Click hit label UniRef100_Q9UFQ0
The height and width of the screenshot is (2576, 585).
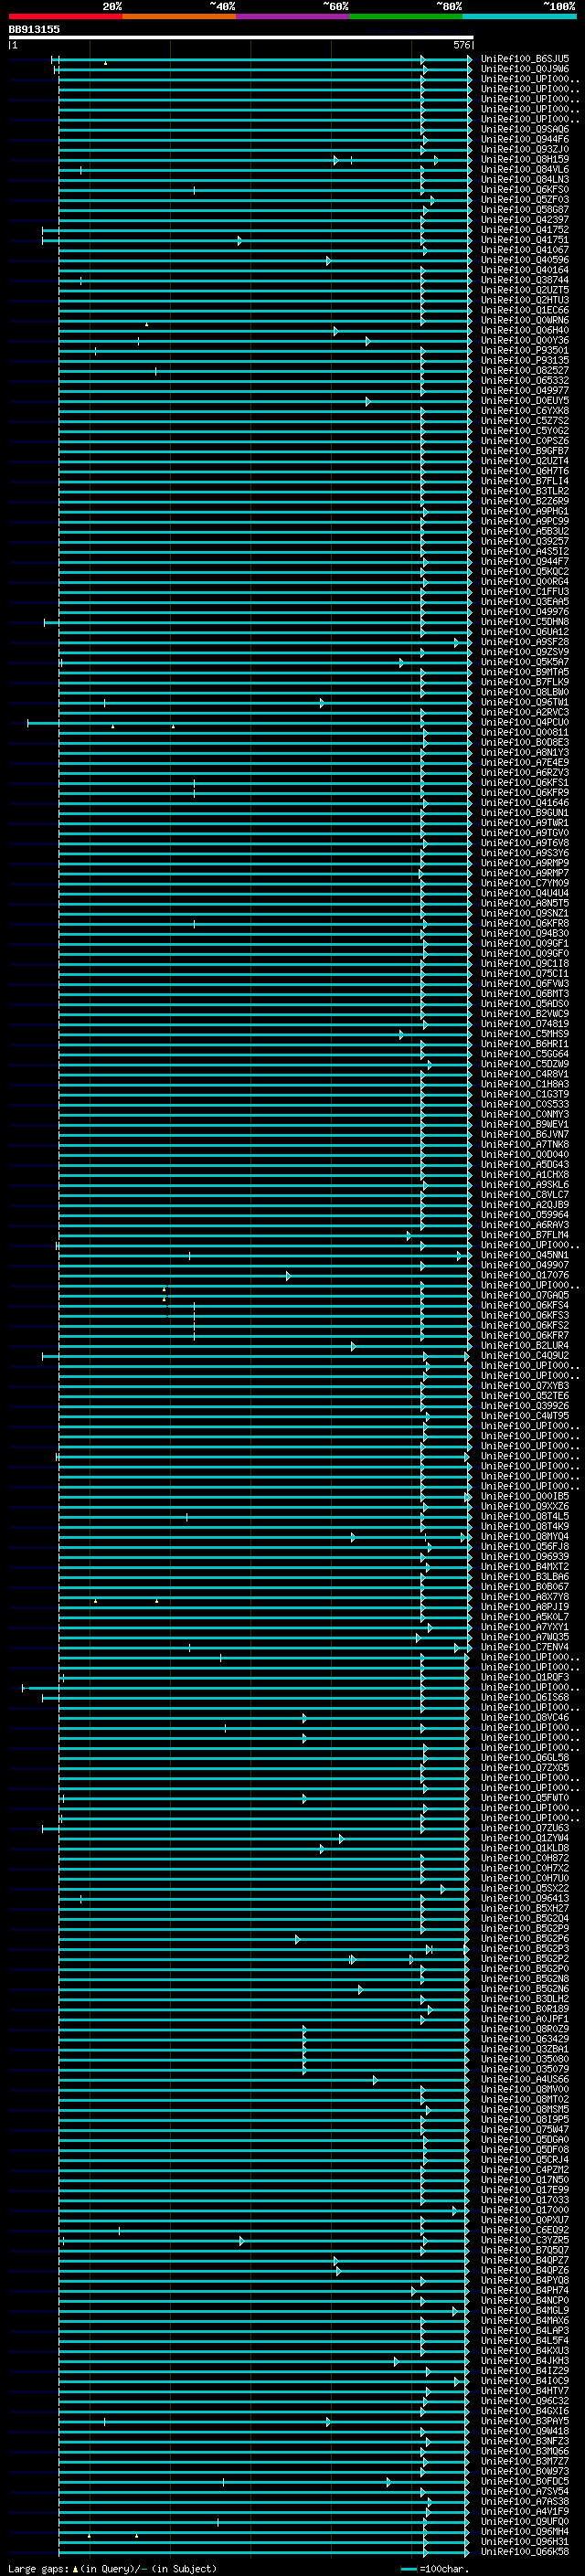click(x=525, y=2522)
